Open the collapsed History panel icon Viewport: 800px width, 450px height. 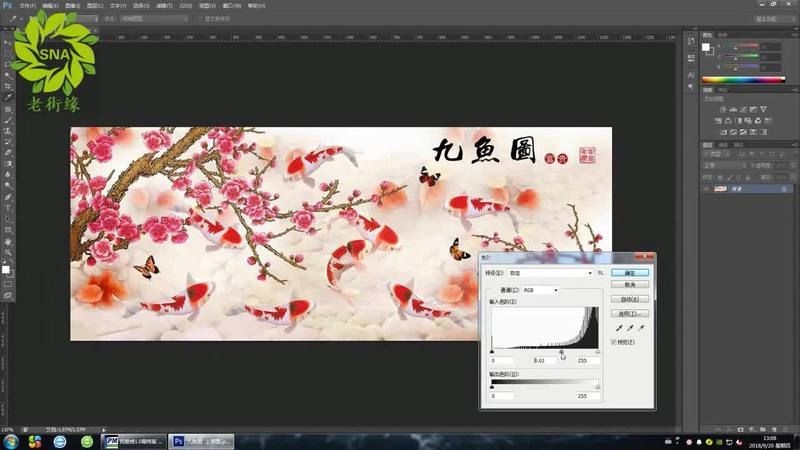pos(691,41)
